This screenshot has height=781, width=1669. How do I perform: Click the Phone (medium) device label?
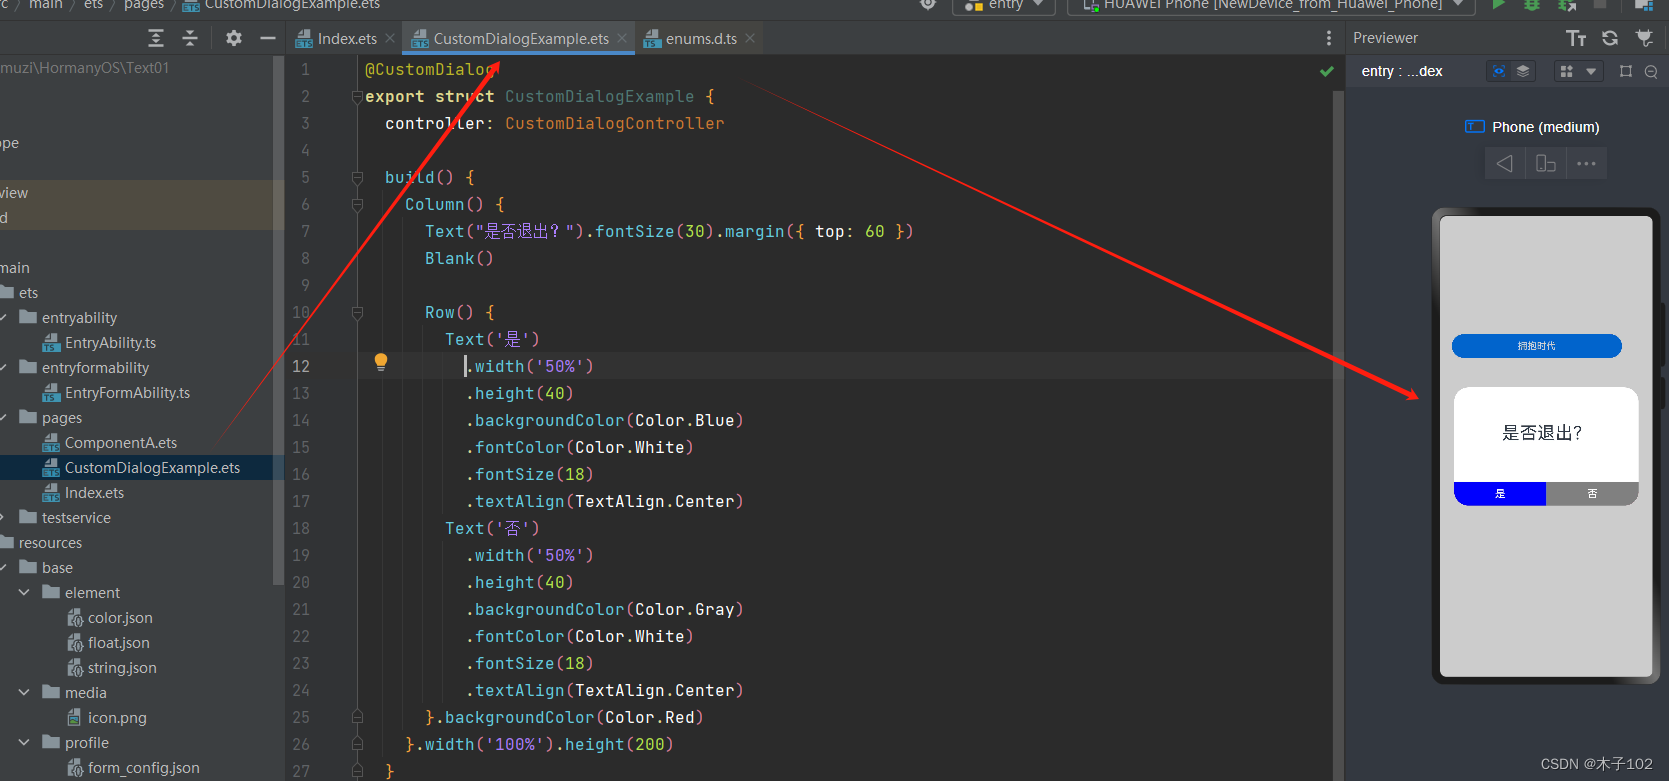(x=1545, y=127)
